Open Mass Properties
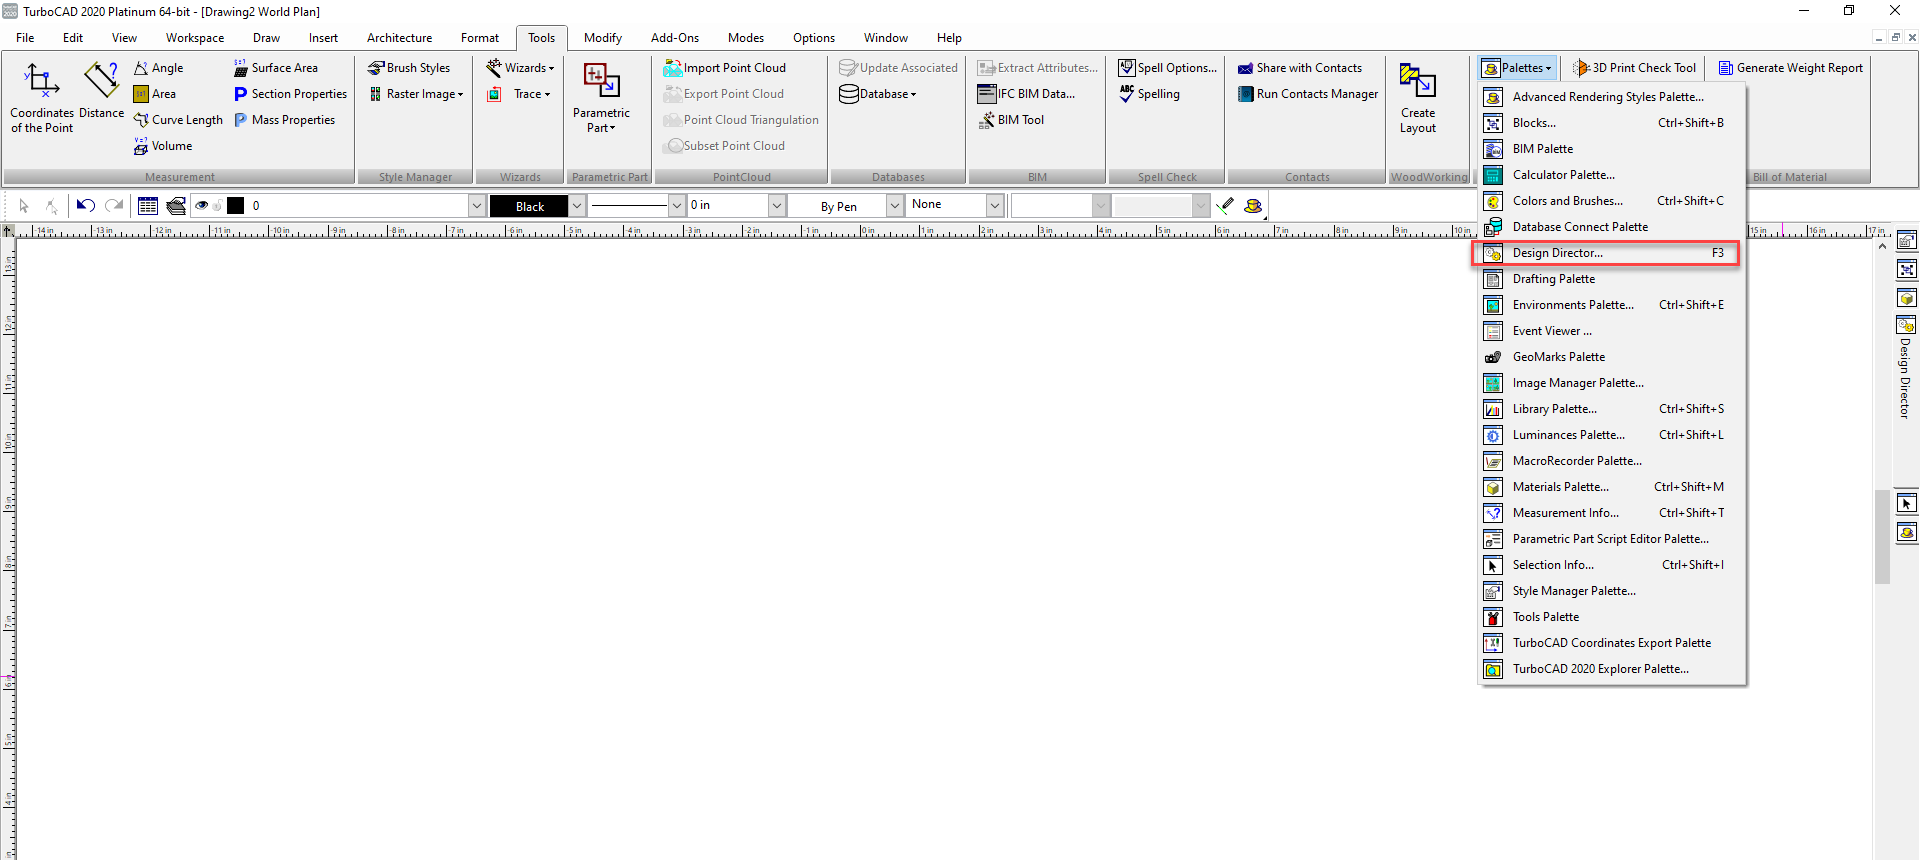The height and width of the screenshot is (860, 1924). click(x=285, y=120)
